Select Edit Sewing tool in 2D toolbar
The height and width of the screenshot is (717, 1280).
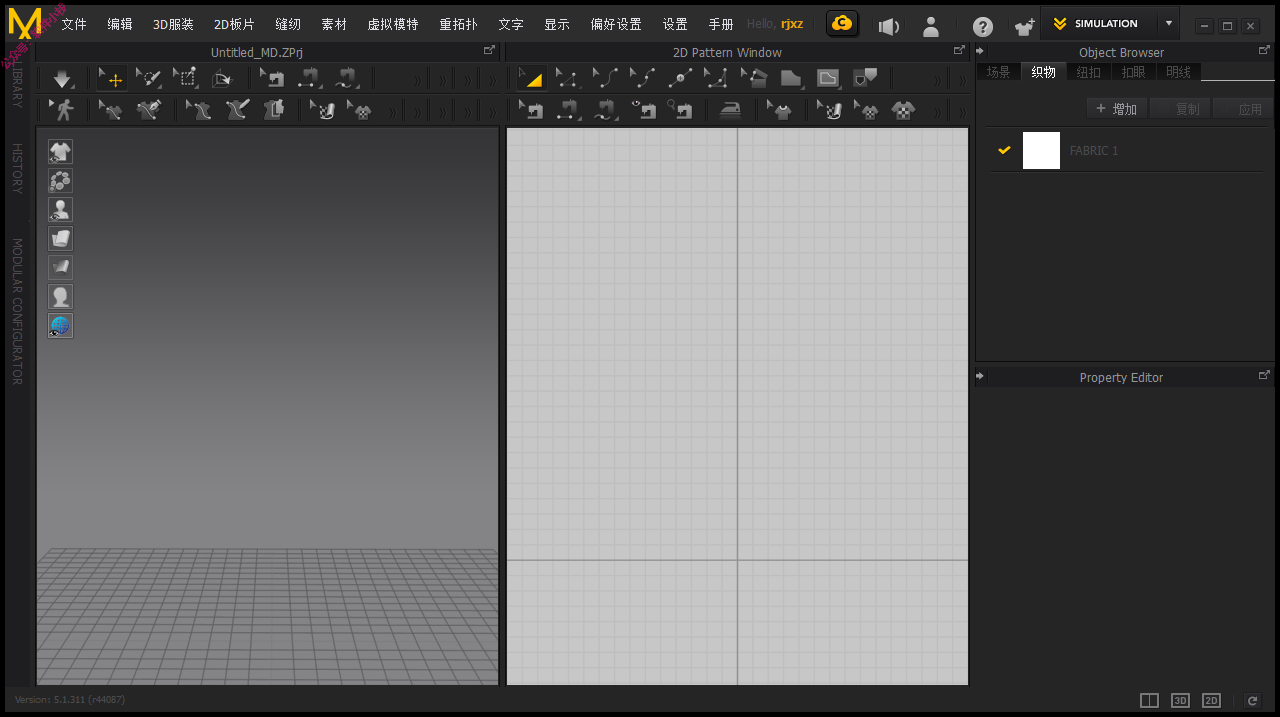click(x=531, y=110)
